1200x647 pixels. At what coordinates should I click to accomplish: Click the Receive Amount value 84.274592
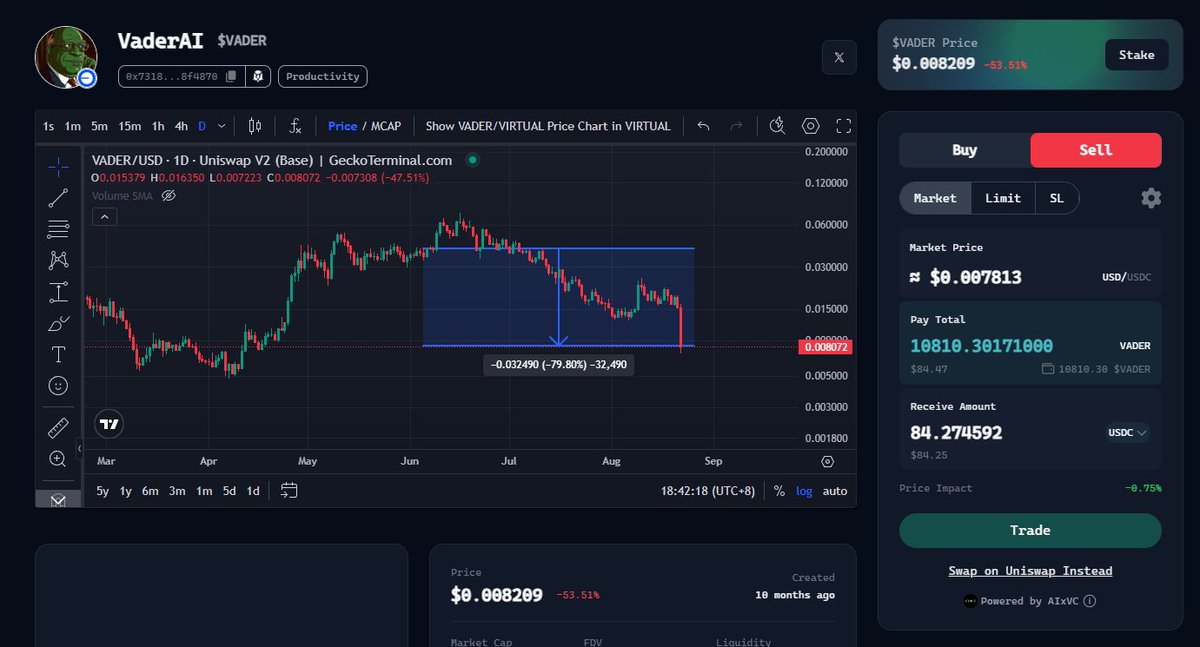pos(956,433)
